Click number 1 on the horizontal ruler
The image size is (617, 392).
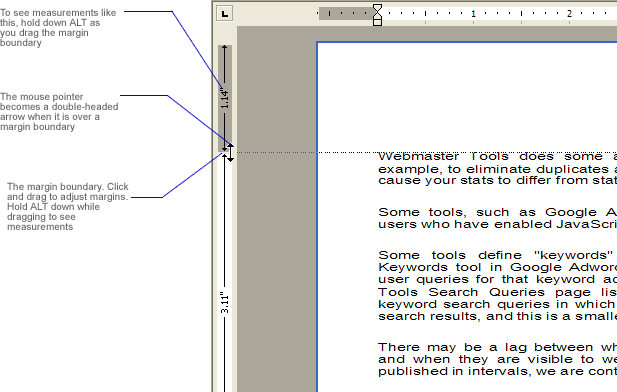point(473,14)
